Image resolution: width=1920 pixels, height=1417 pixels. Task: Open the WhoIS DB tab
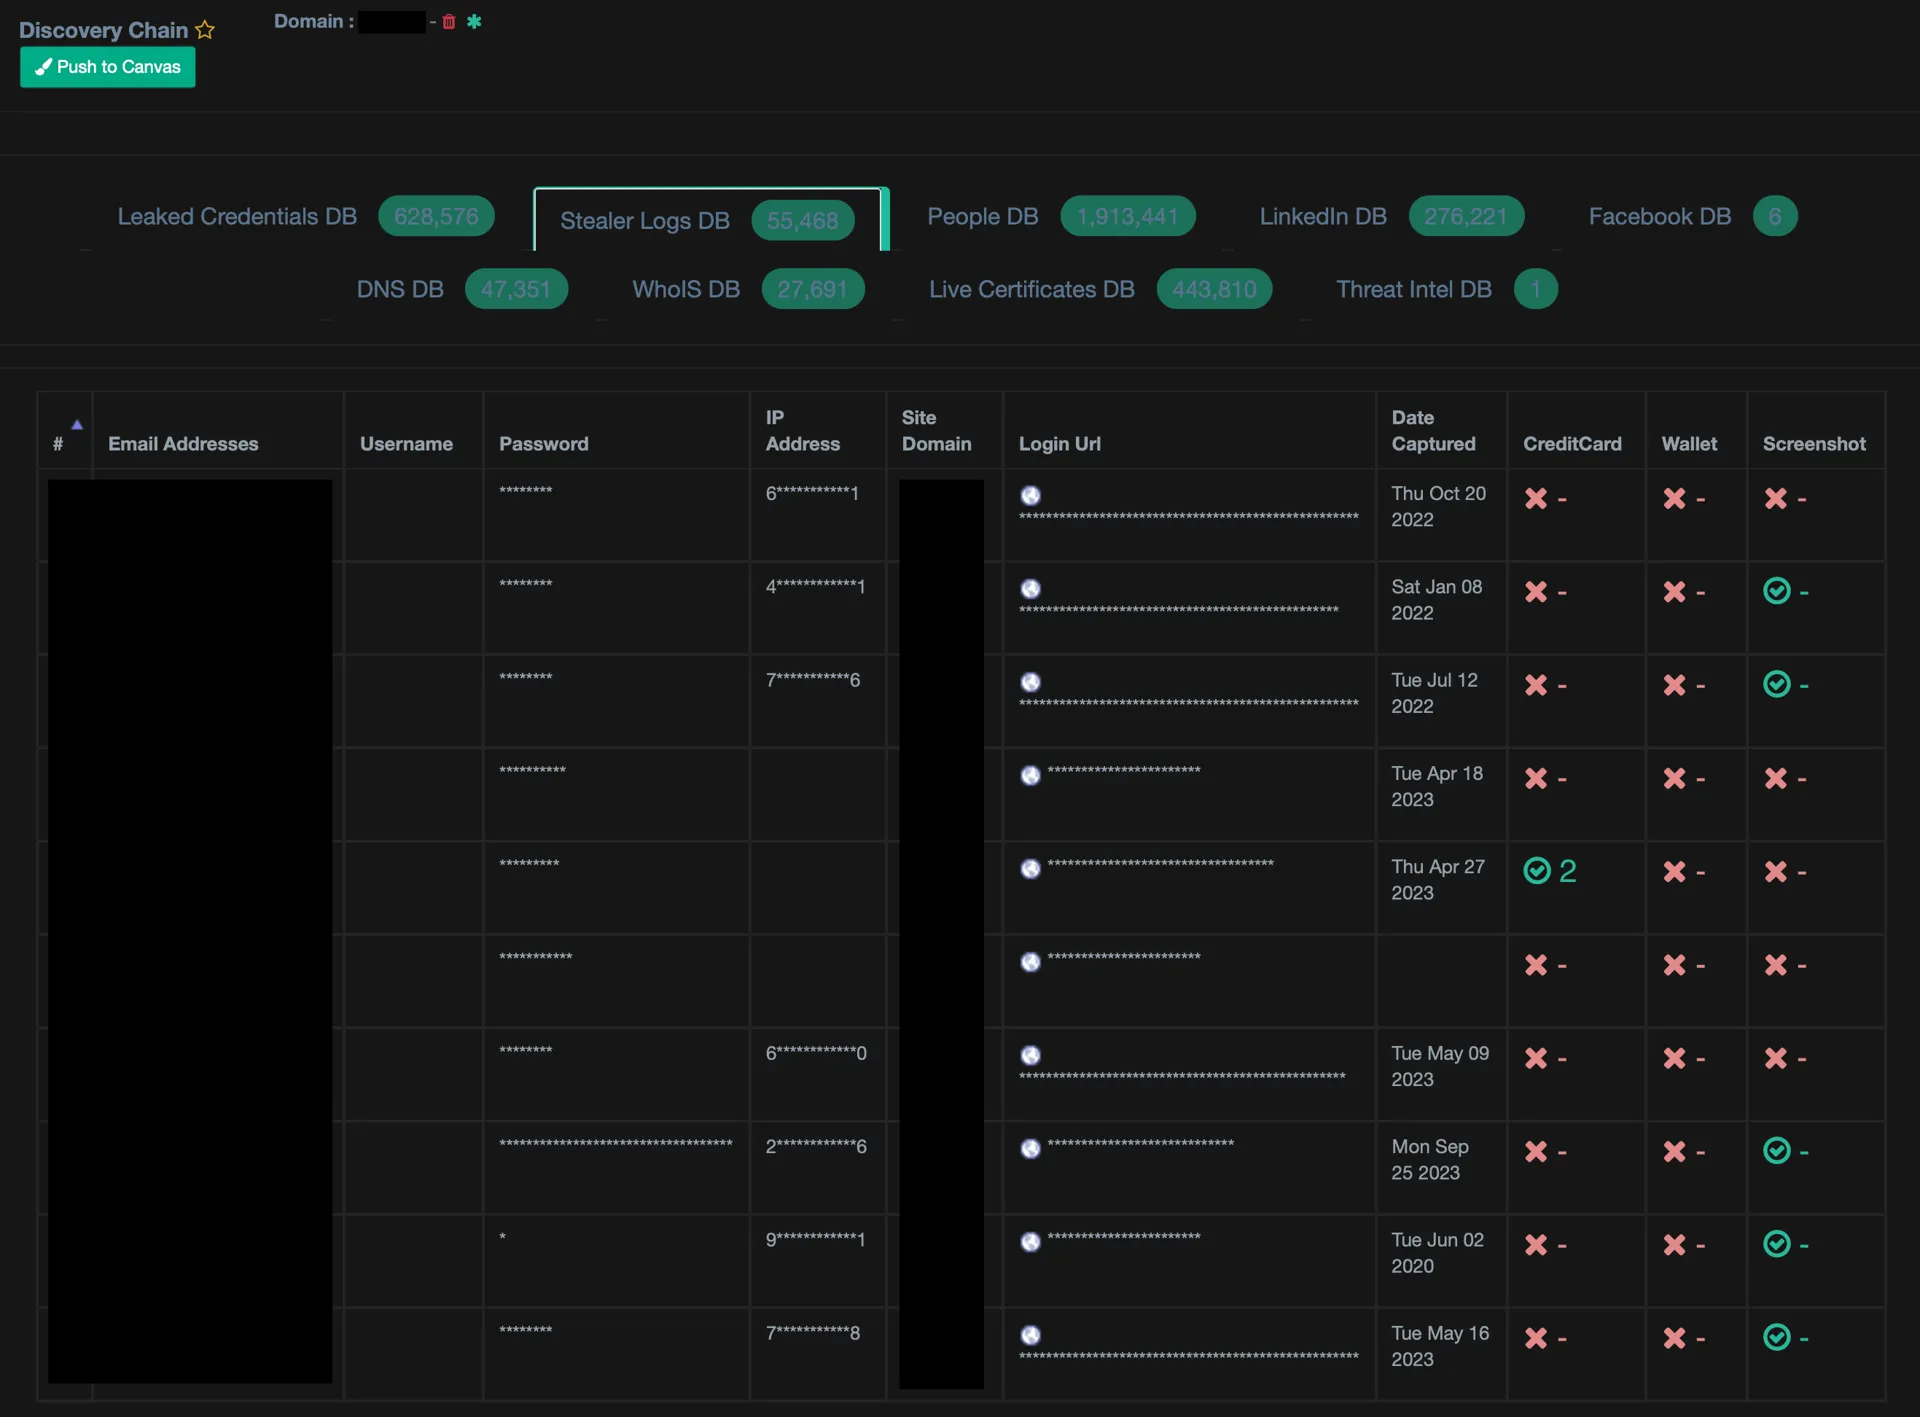[x=686, y=290]
